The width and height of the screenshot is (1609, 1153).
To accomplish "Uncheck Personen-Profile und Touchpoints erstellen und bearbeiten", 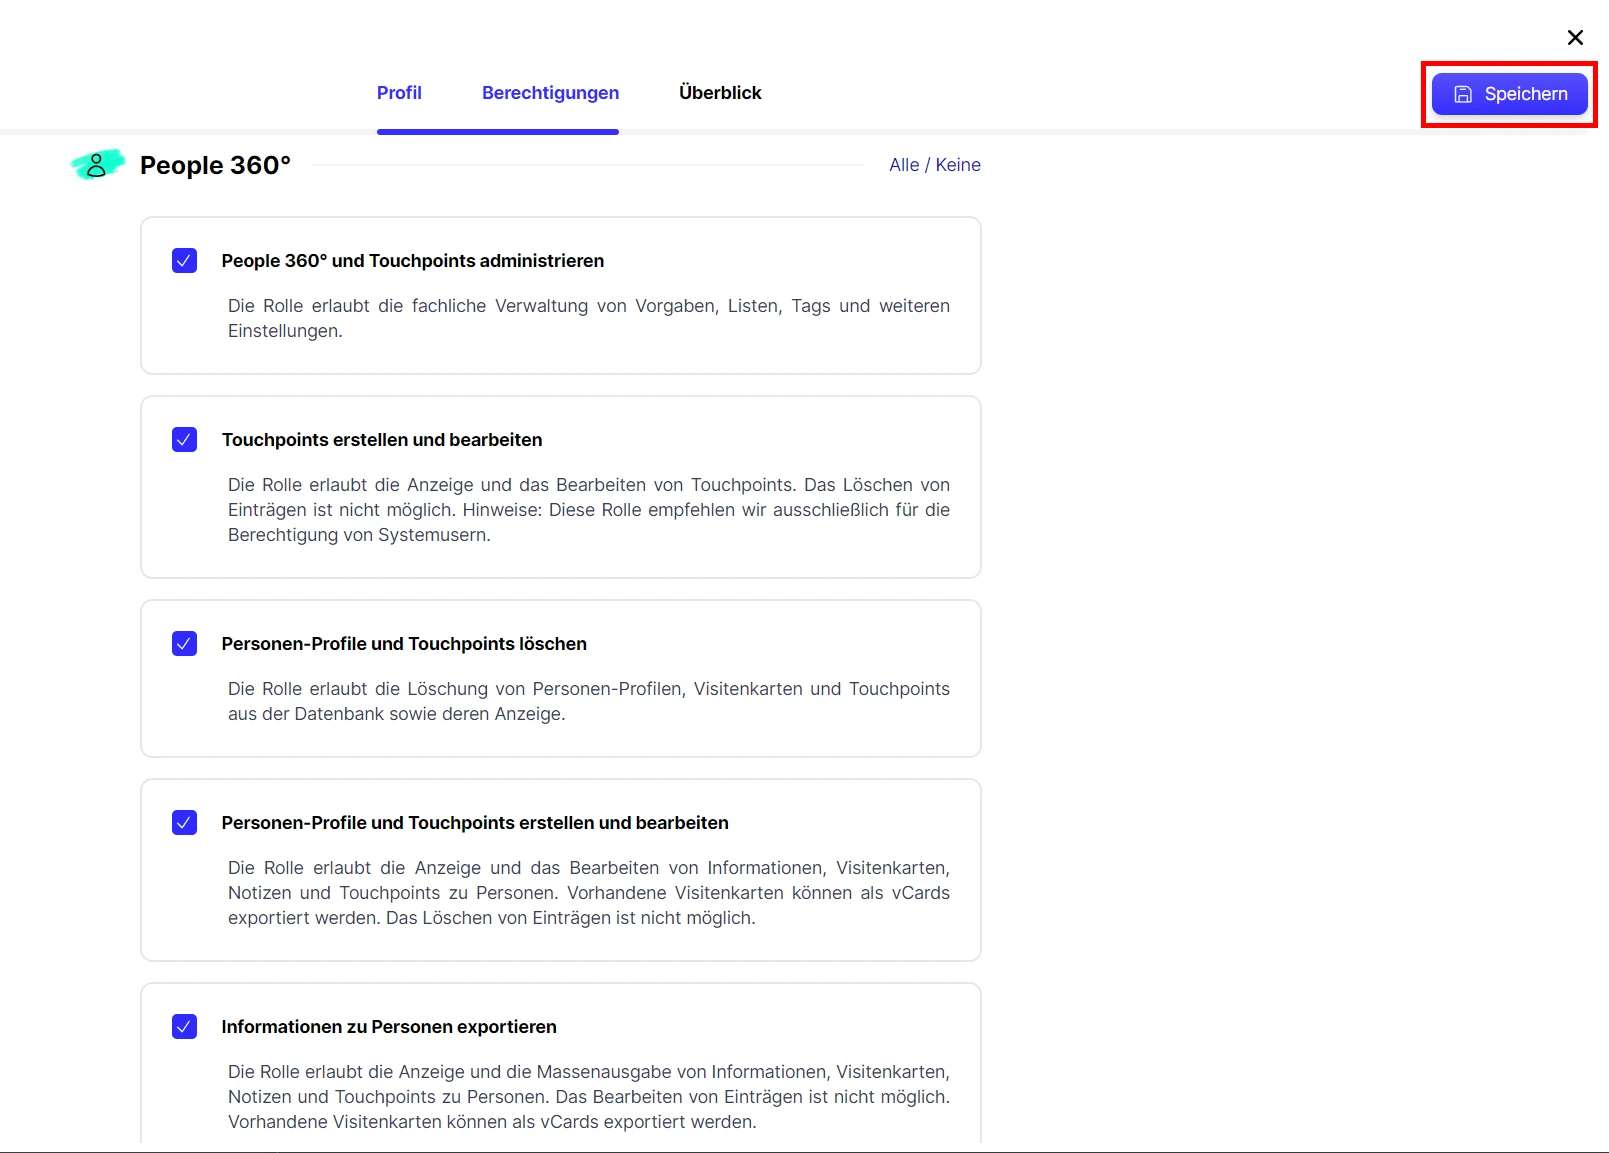I will (x=185, y=823).
